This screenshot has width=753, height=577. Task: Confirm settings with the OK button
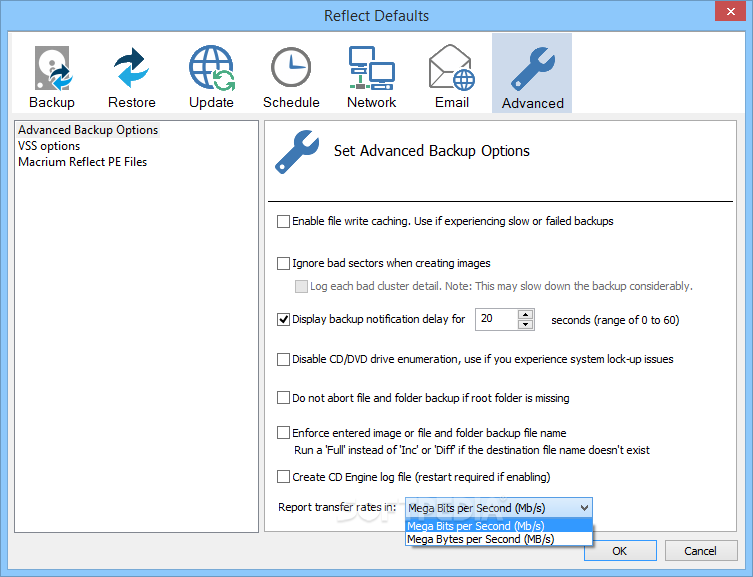620,551
